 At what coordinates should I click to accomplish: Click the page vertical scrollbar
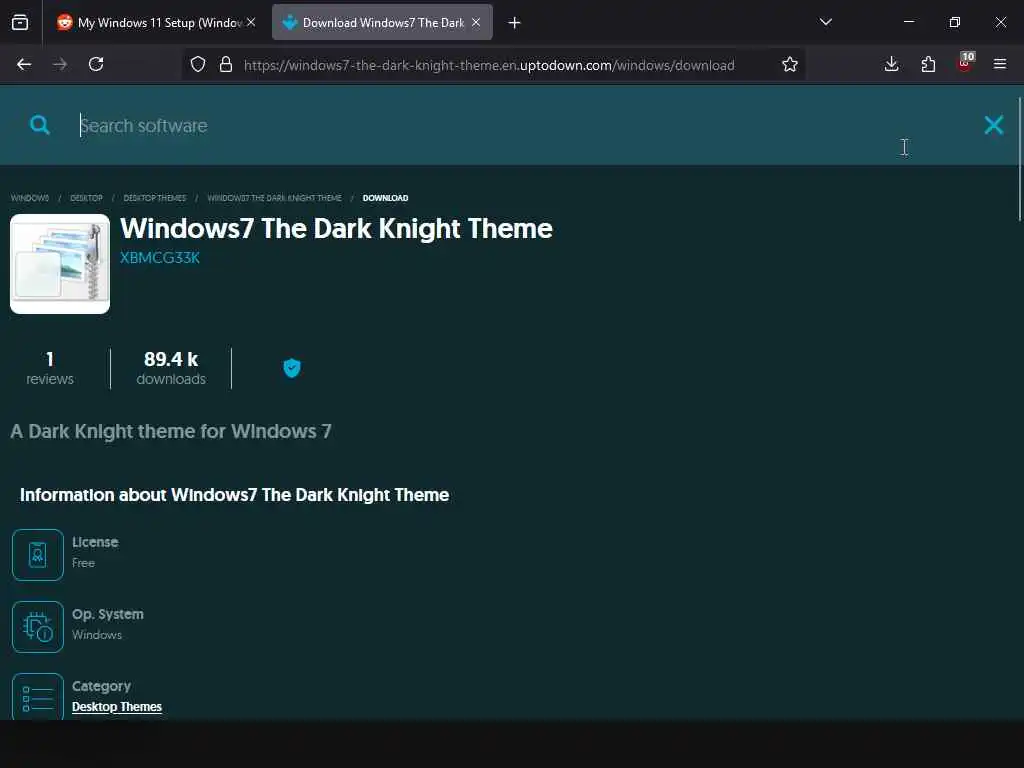pyautogui.click(x=1019, y=159)
